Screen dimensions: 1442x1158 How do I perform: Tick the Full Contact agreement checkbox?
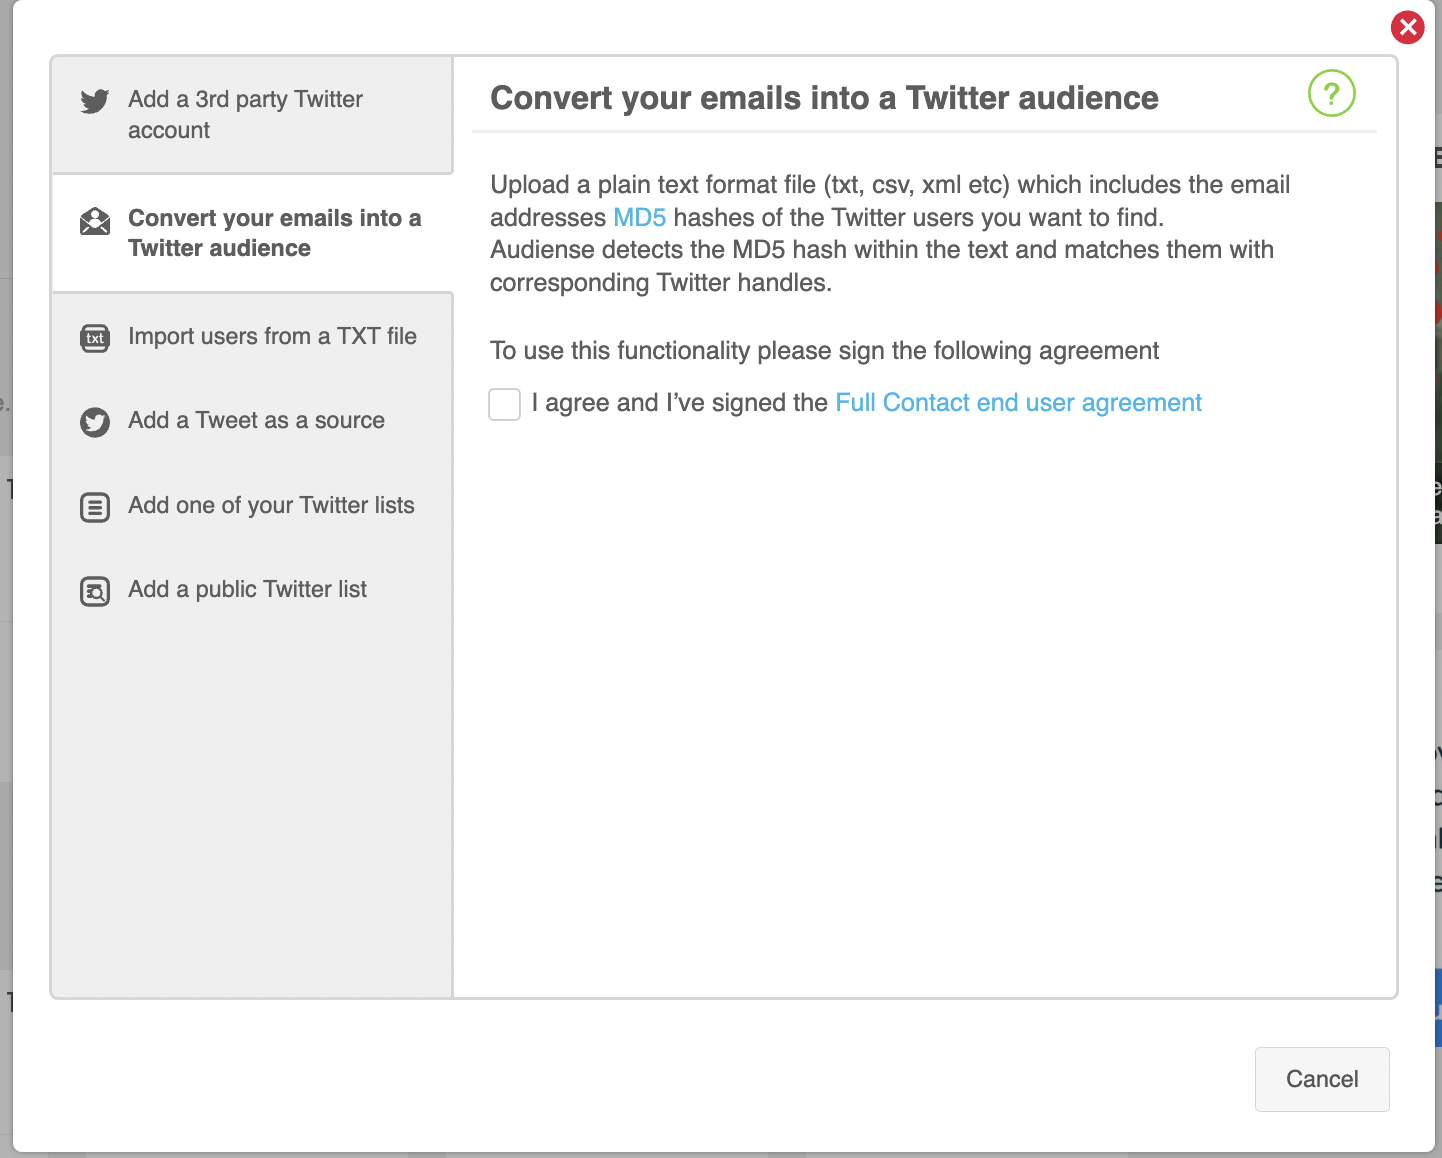504,404
